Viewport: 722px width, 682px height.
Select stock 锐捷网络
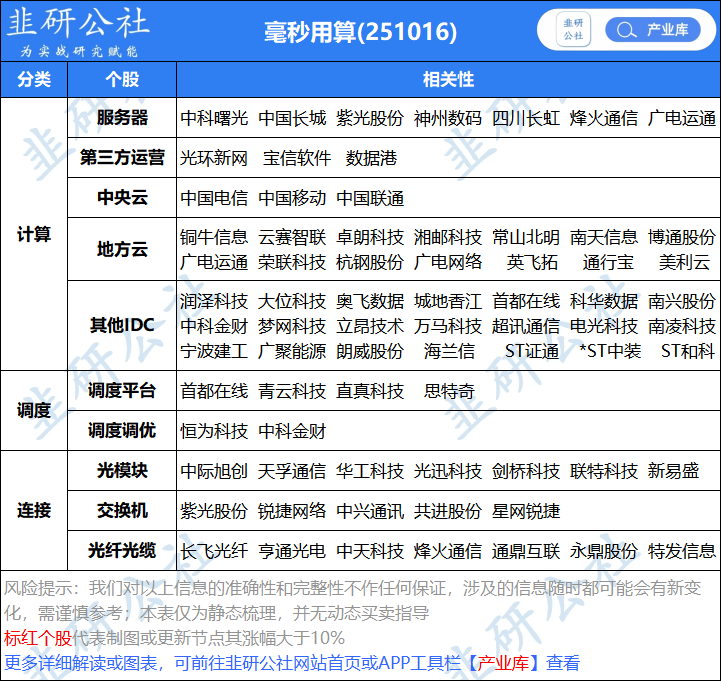point(292,512)
